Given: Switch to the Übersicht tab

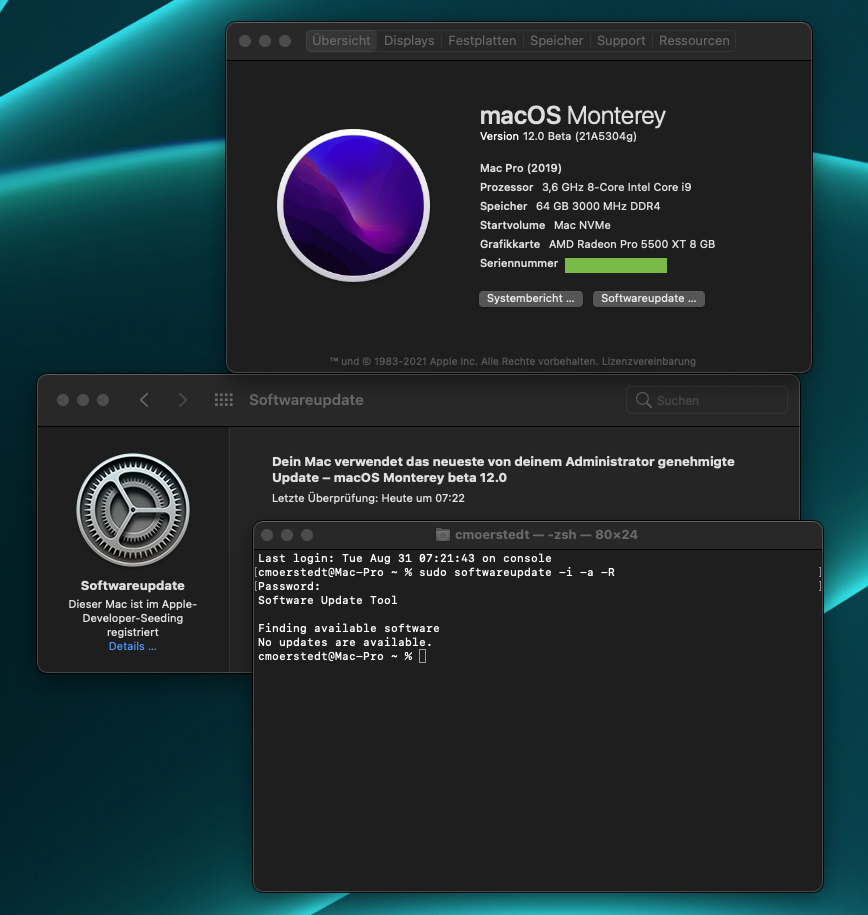Looking at the screenshot, I should 341,41.
